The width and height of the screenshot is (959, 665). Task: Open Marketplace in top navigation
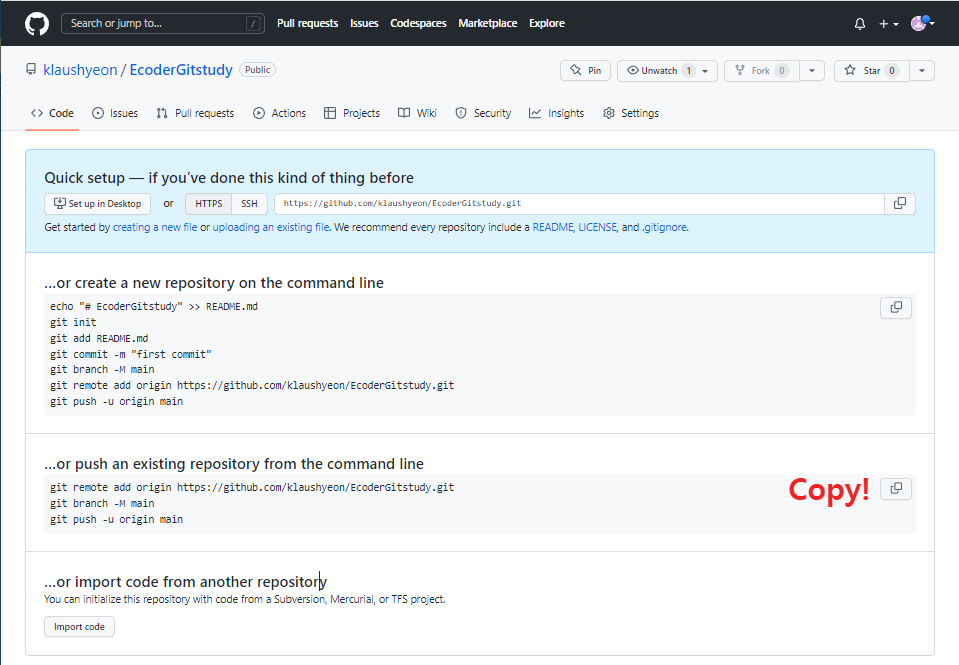tap(487, 23)
